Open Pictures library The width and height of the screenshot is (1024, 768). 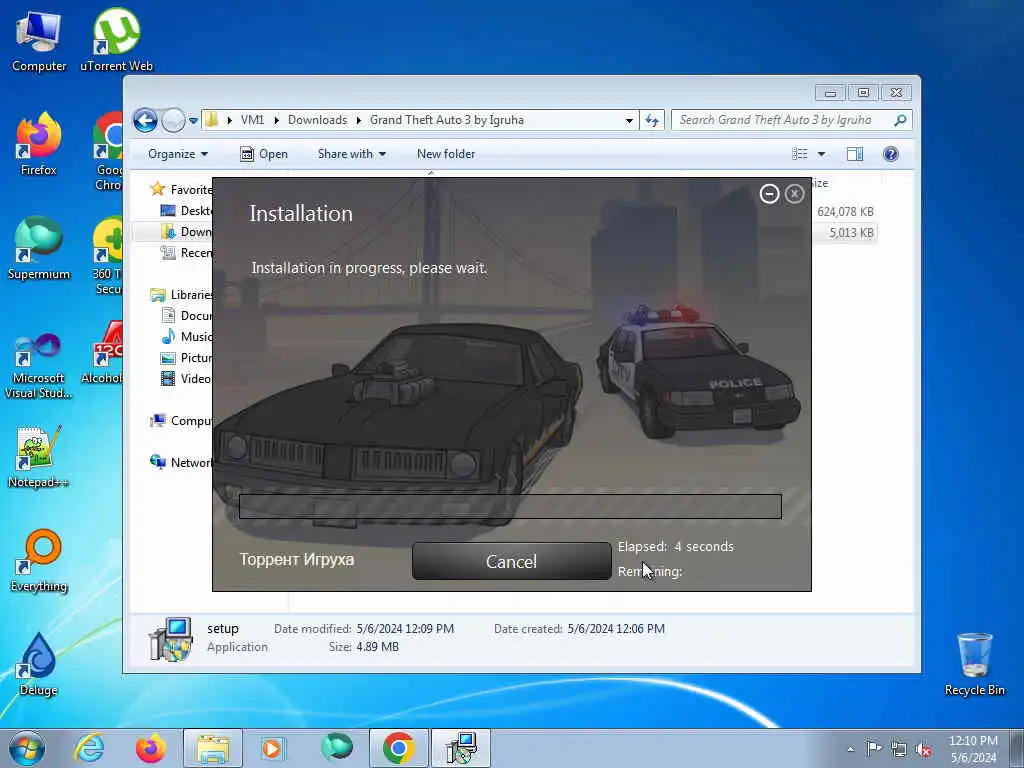pos(186,358)
